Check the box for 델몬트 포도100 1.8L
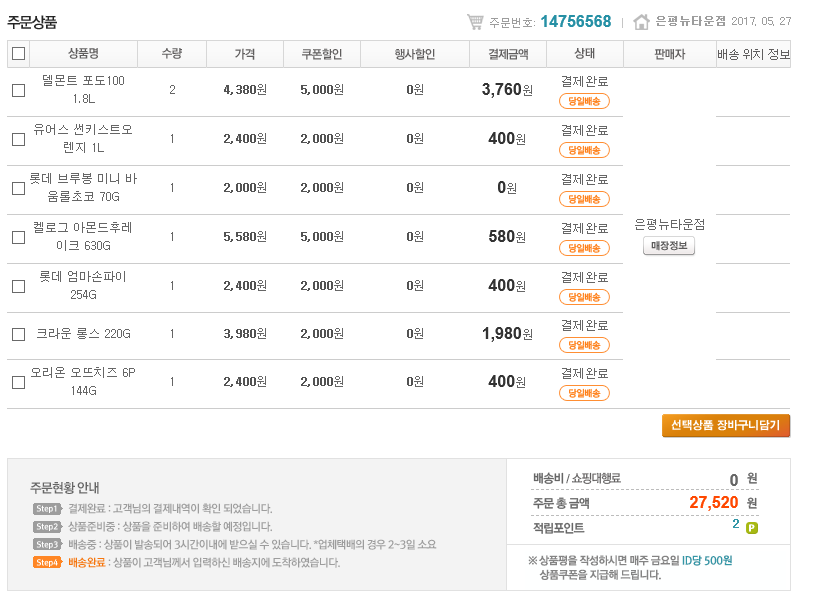Image resolution: width=814 pixels, height=594 pixels. click(x=18, y=91)
